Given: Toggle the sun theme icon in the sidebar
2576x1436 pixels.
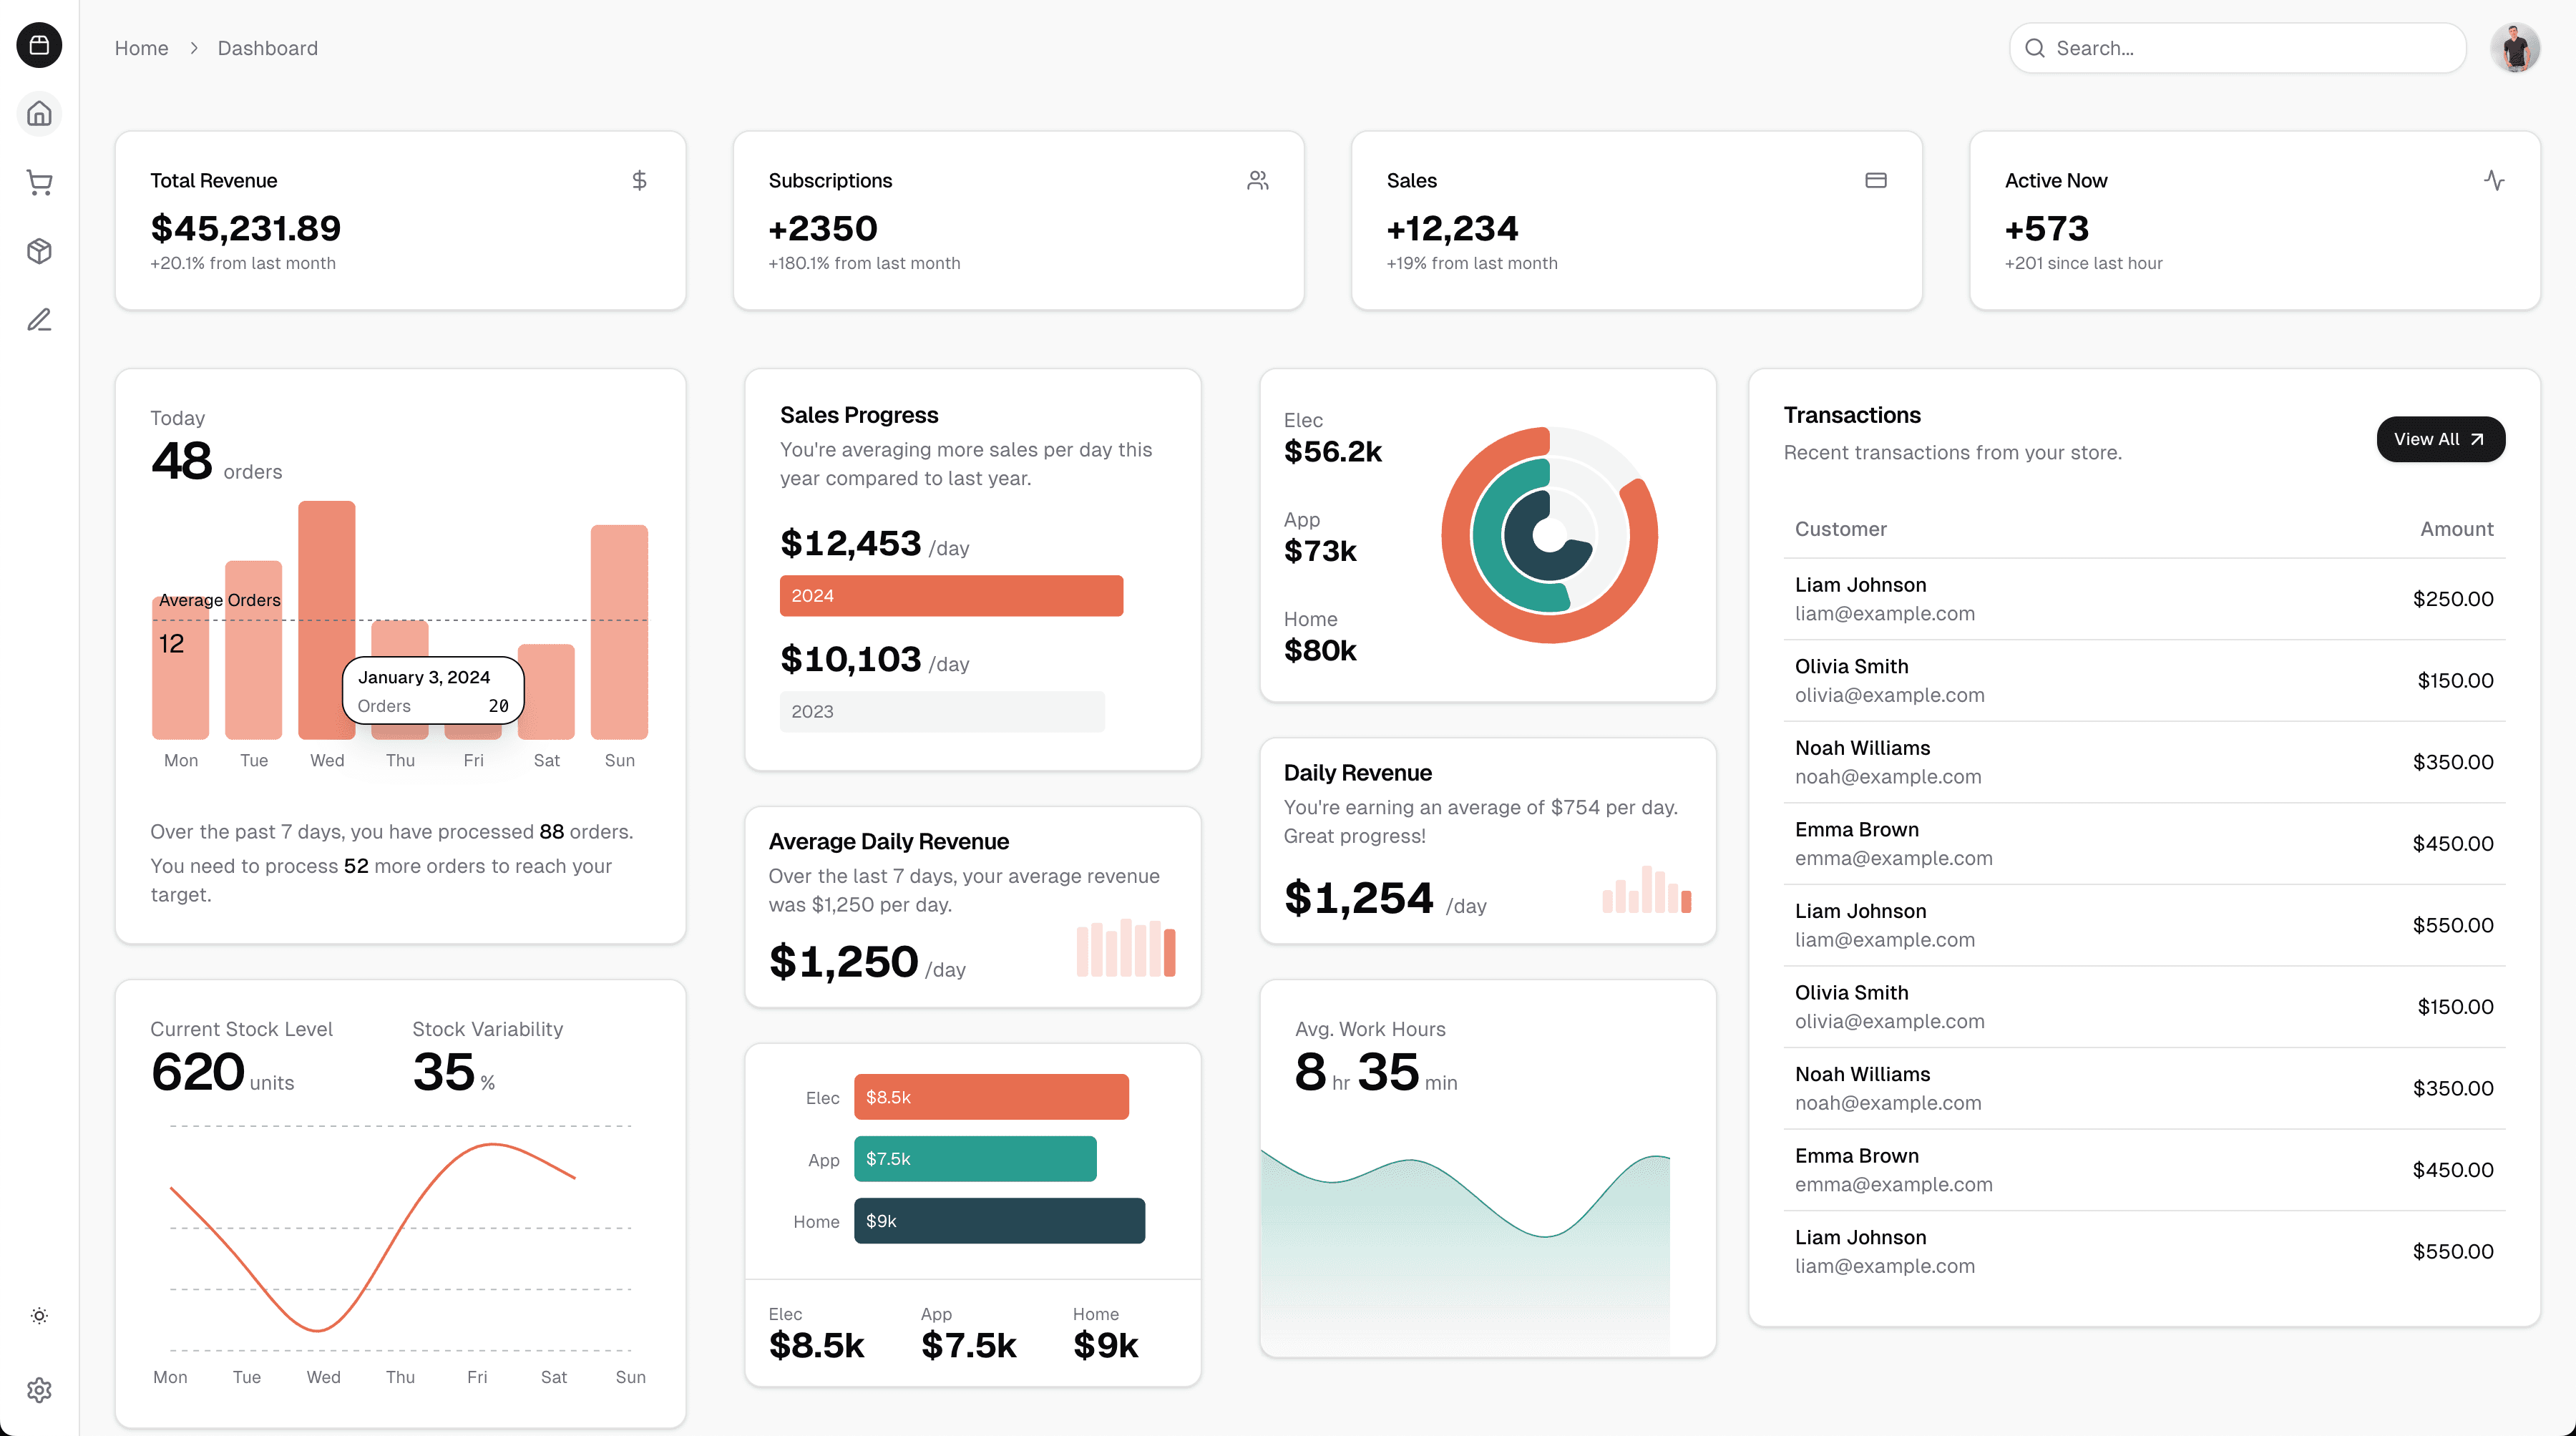Looking at the screenshot, I should click(39, 1316).
